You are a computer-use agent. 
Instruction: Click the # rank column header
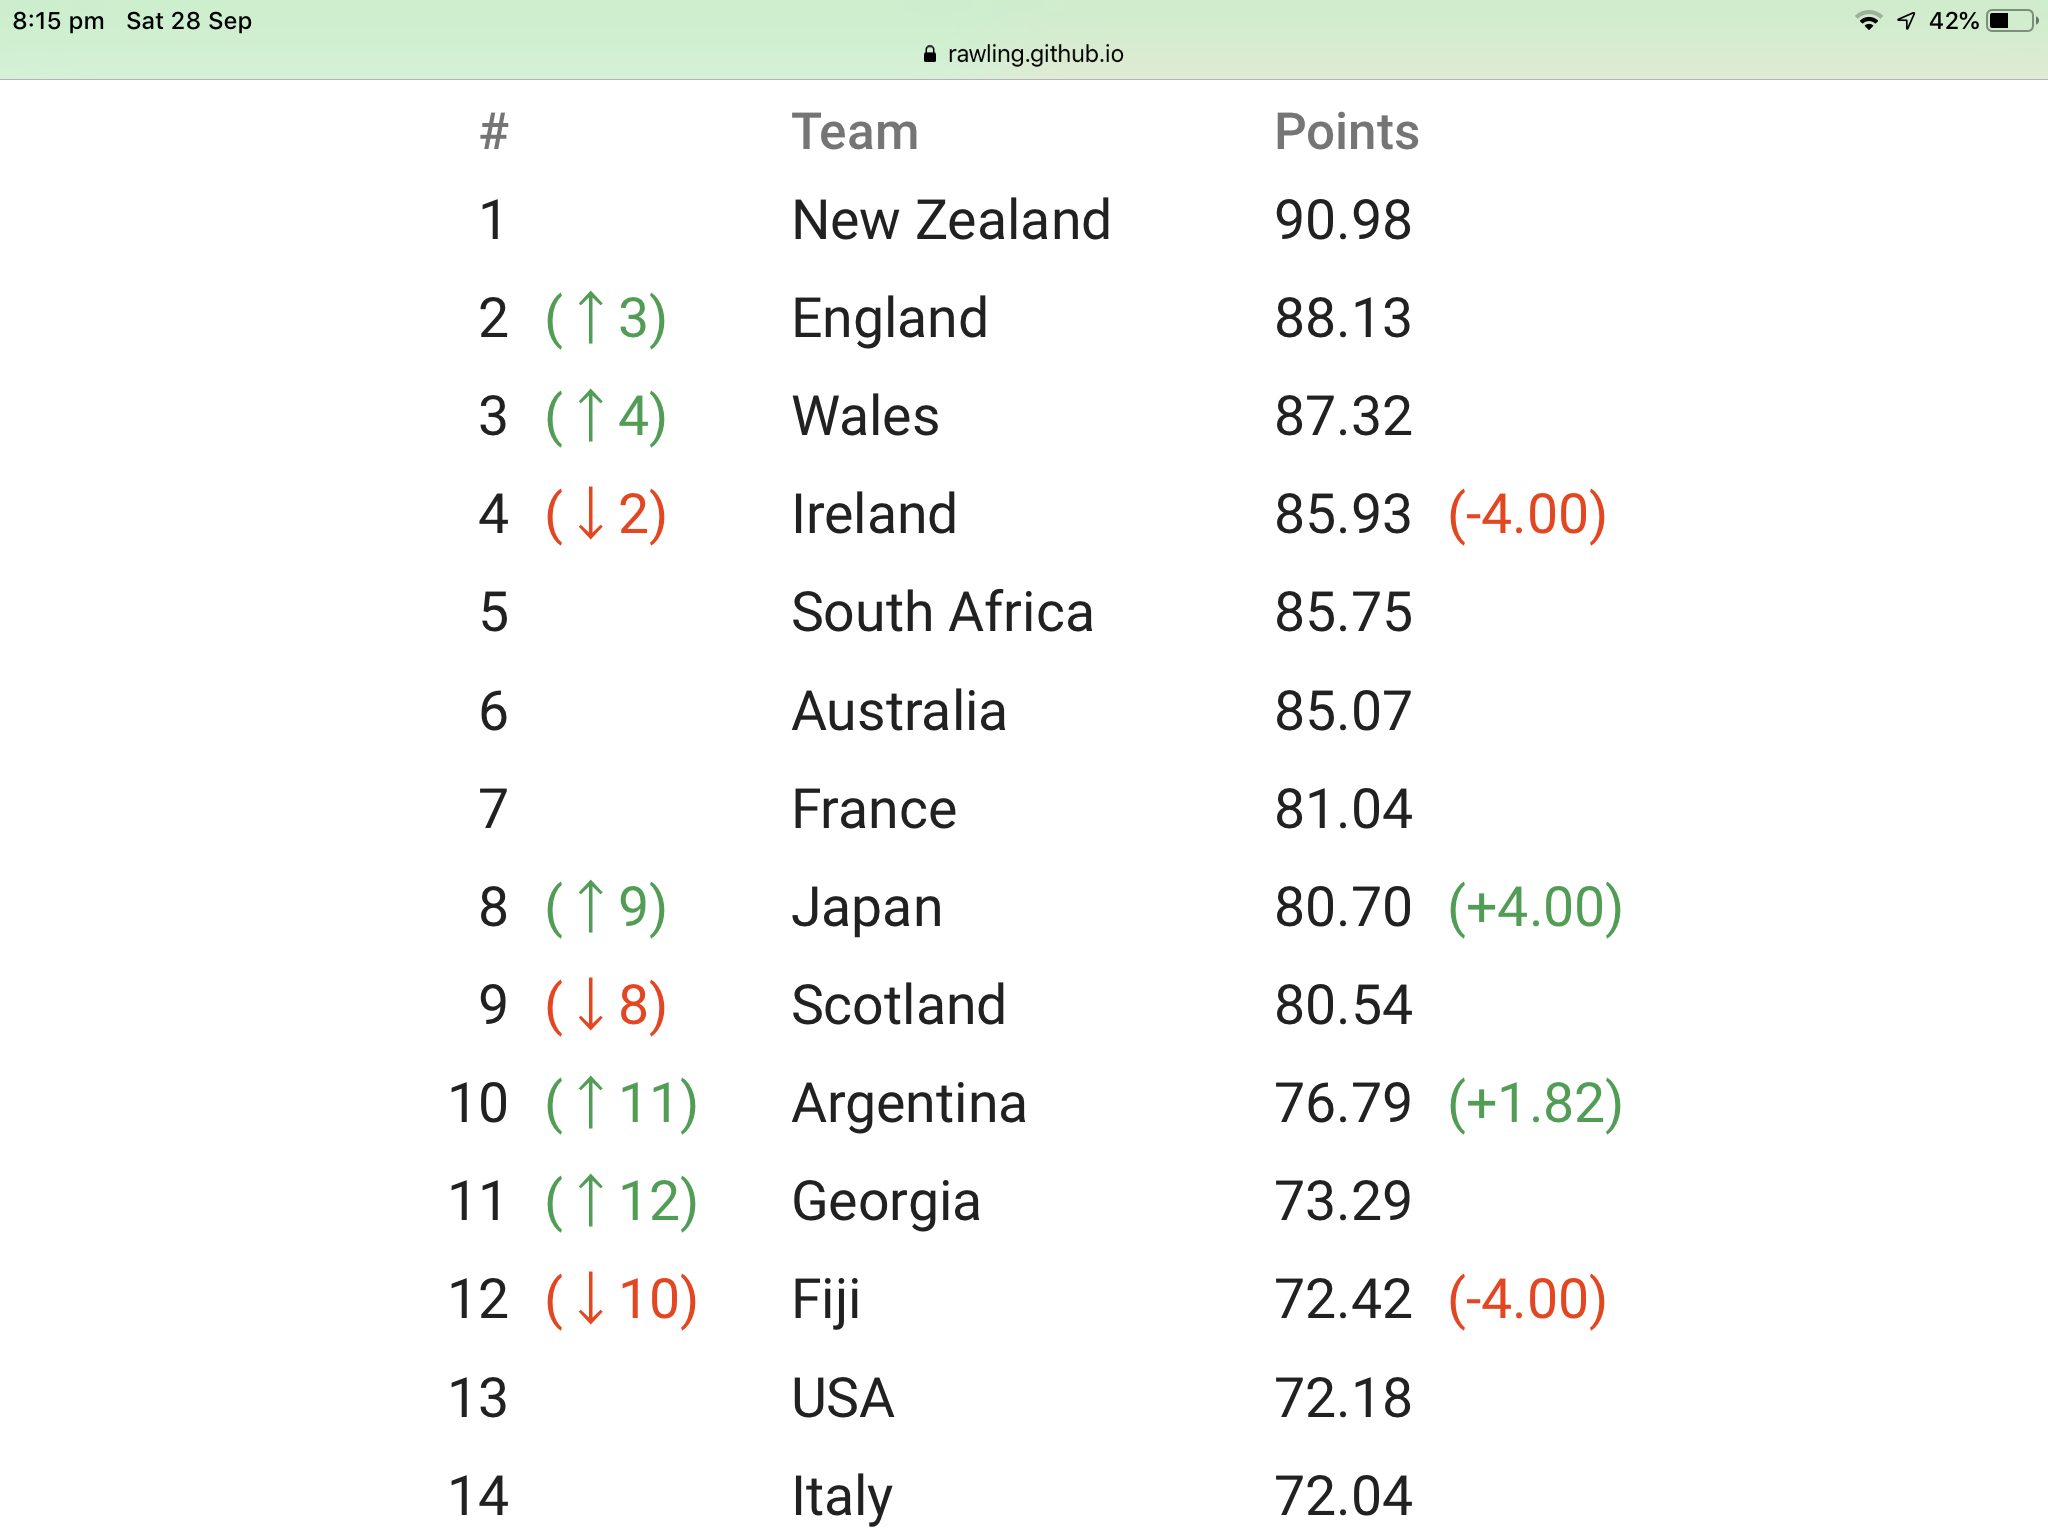tap(494, 132)
